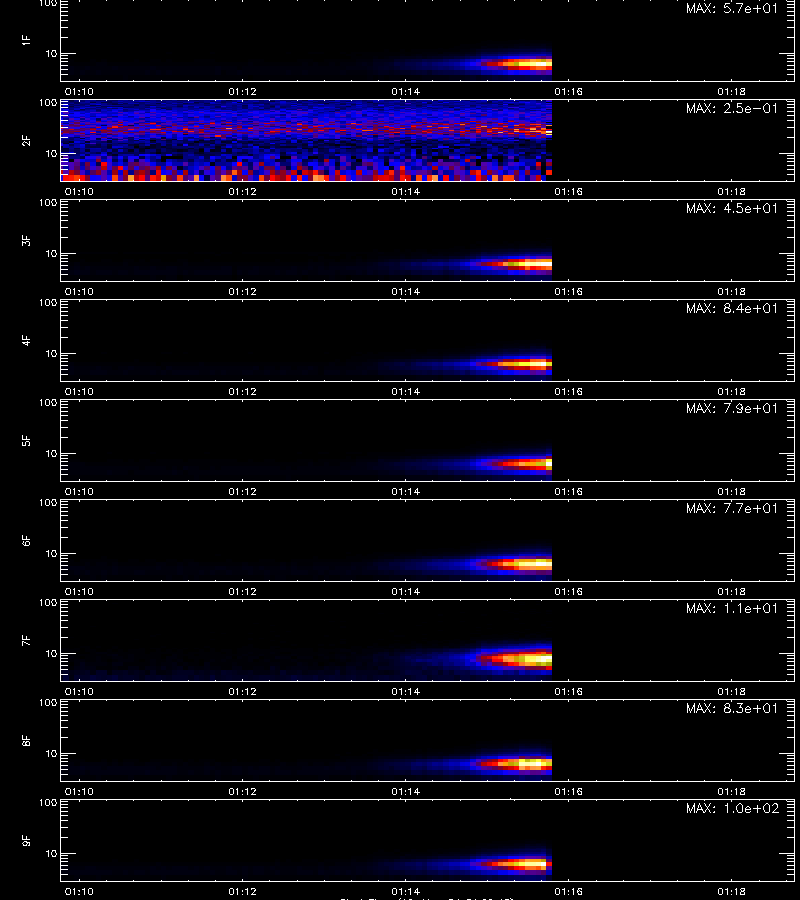Click the 1F panel axis label

[26, 40]
